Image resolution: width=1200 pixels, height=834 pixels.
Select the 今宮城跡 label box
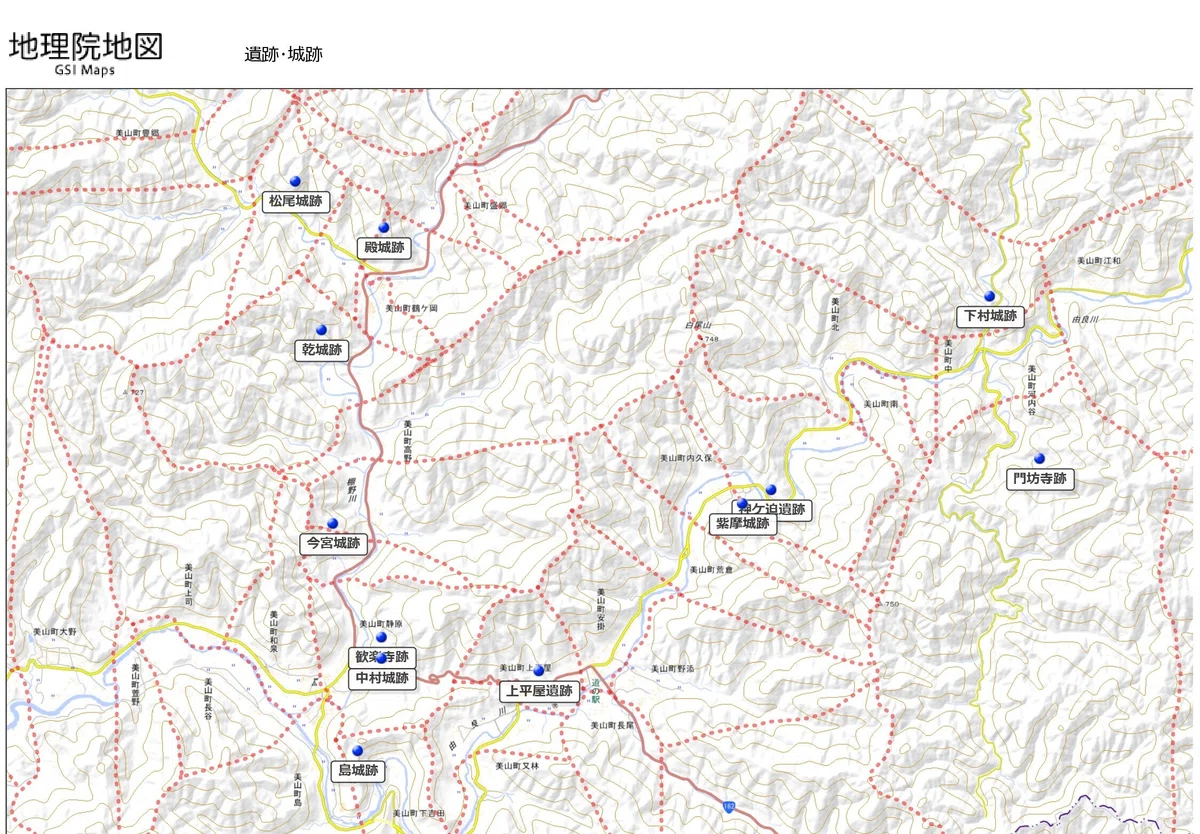(x=333, y=543)
